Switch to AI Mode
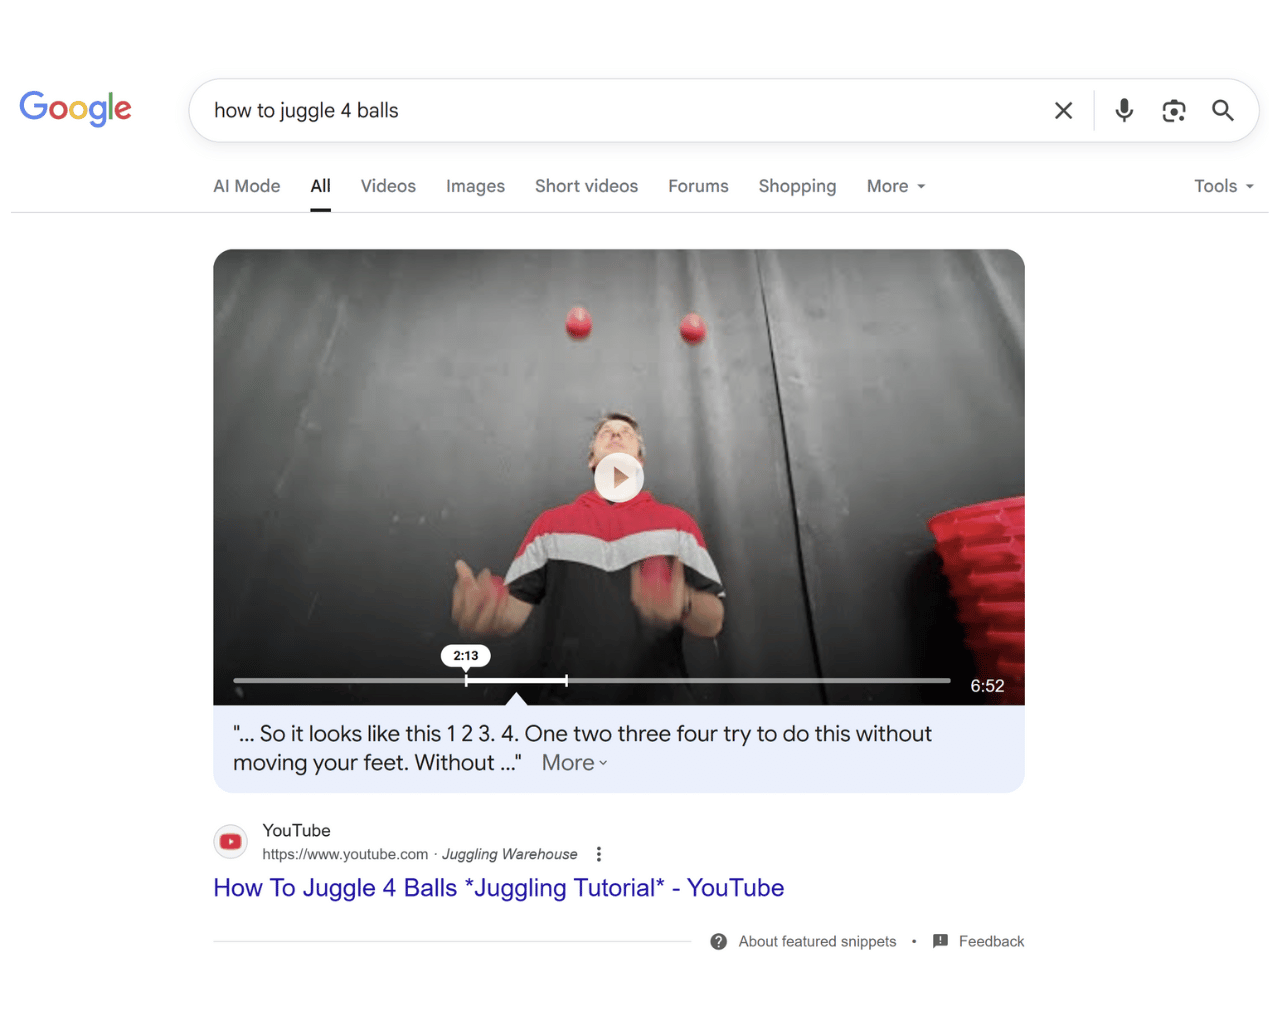This screenshot has height=1024, width=1280. [x=246, y=186]
